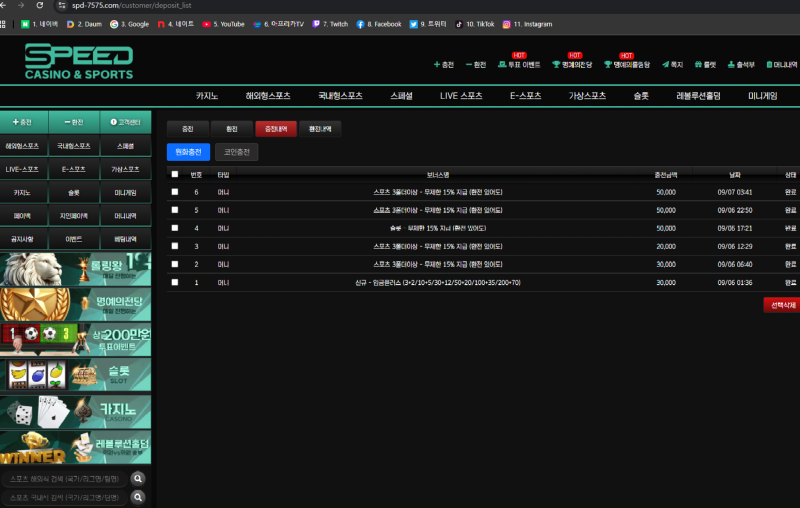Click the 스포츠 해외식 검색 input field
800x508 pixels.
pyautogui.click(x=65, y=479)
